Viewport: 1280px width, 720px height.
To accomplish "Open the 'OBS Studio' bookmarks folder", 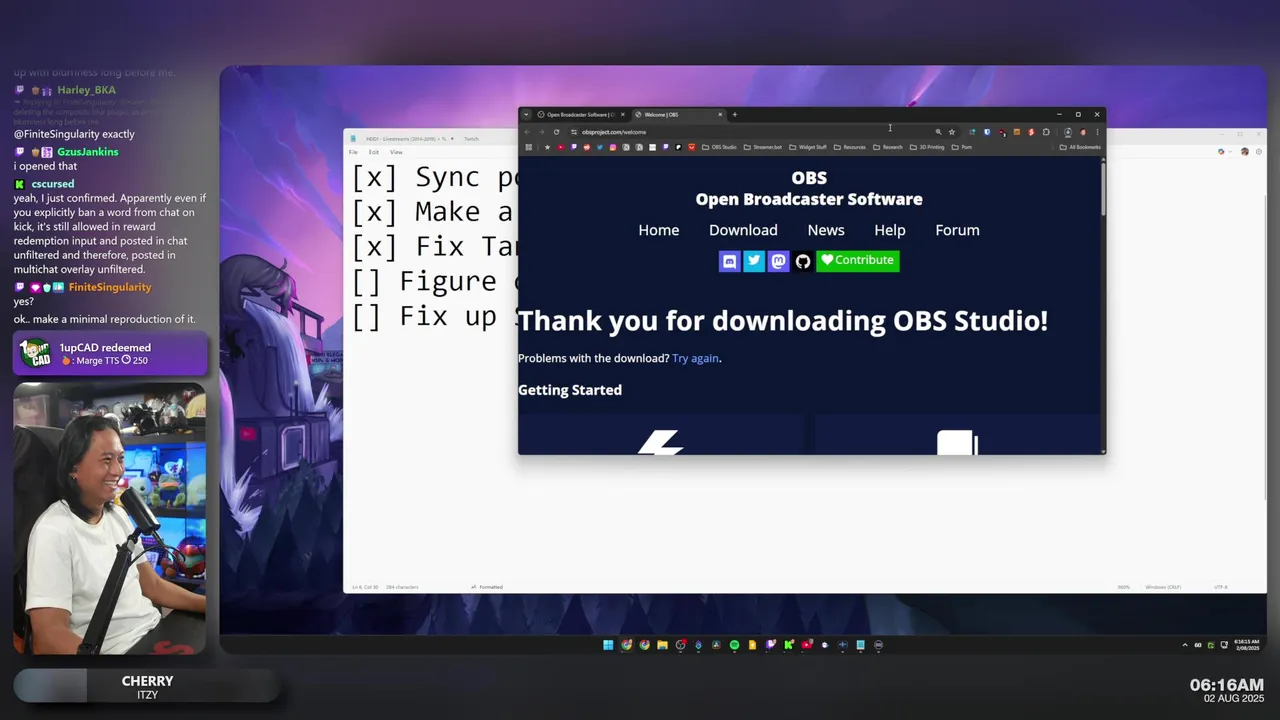I will pyautogui.click(x=720, y=147).
